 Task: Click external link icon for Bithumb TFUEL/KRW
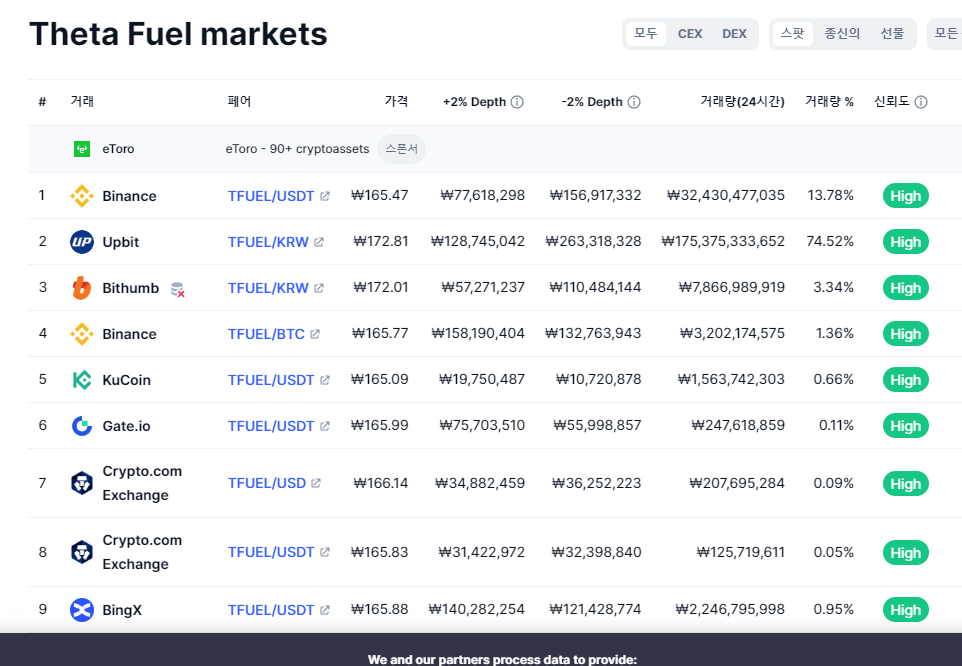click(x=318, y=288)
